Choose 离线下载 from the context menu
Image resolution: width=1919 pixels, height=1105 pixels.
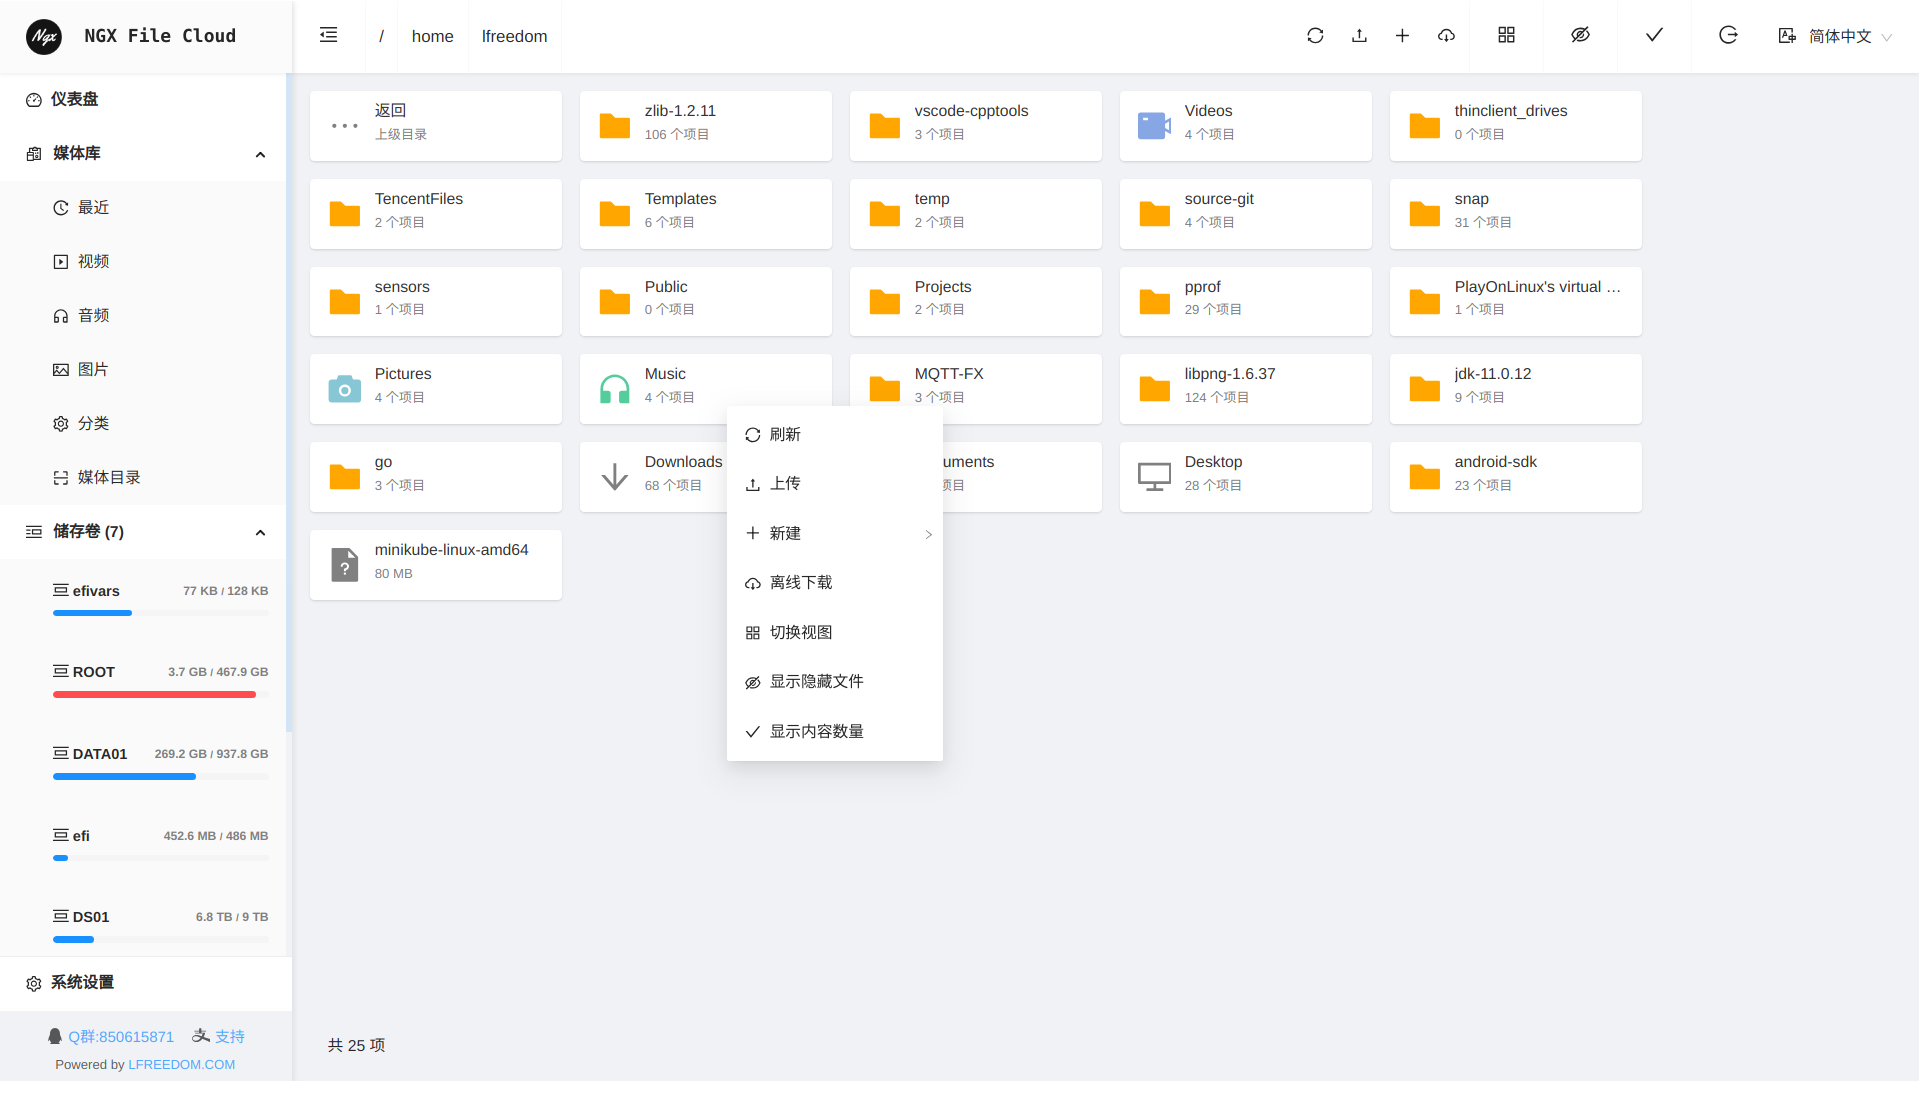pos(801,582)
